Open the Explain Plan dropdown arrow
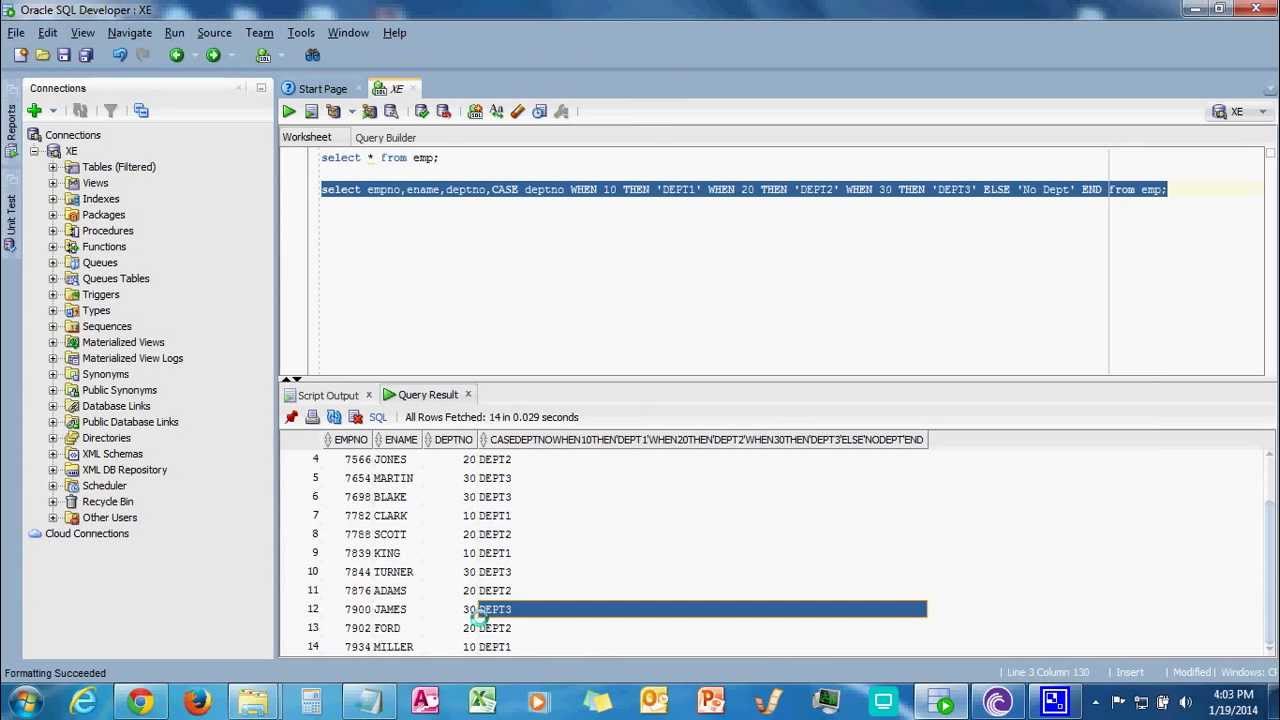This screenshot has height=720, width=1280. pos(351,111)
